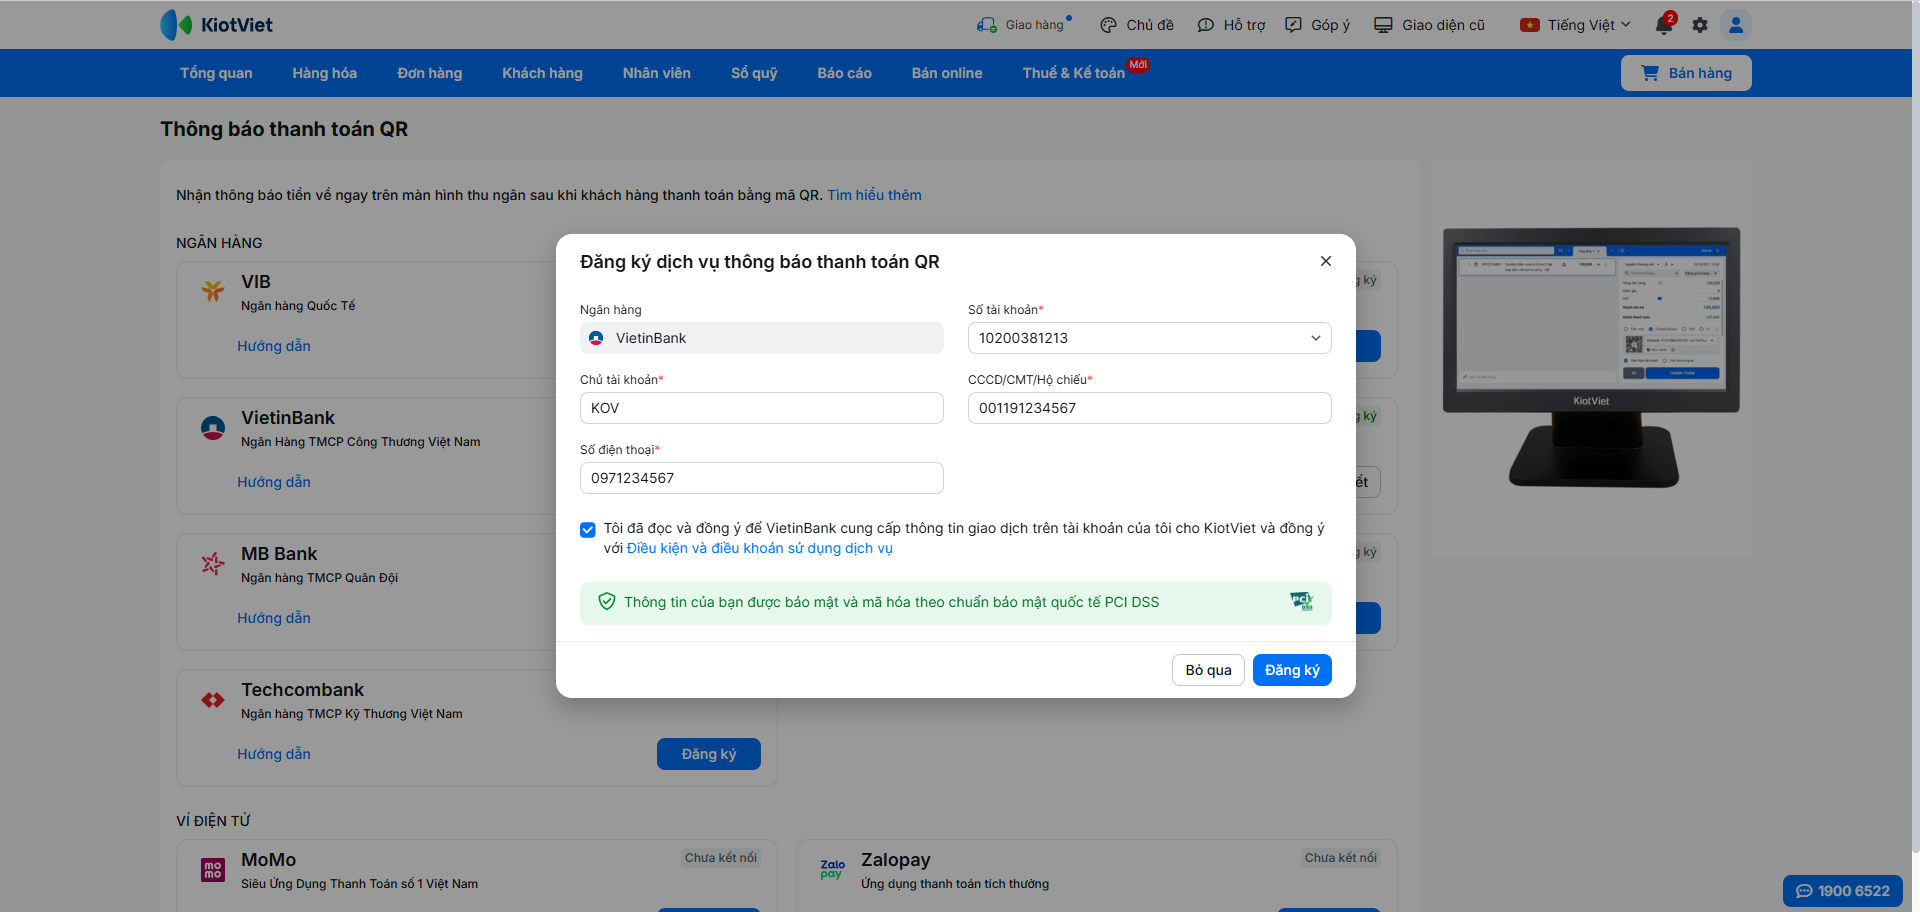Click the 'Thông báo thanh toán QR' heading

click(x=284, y=129)
